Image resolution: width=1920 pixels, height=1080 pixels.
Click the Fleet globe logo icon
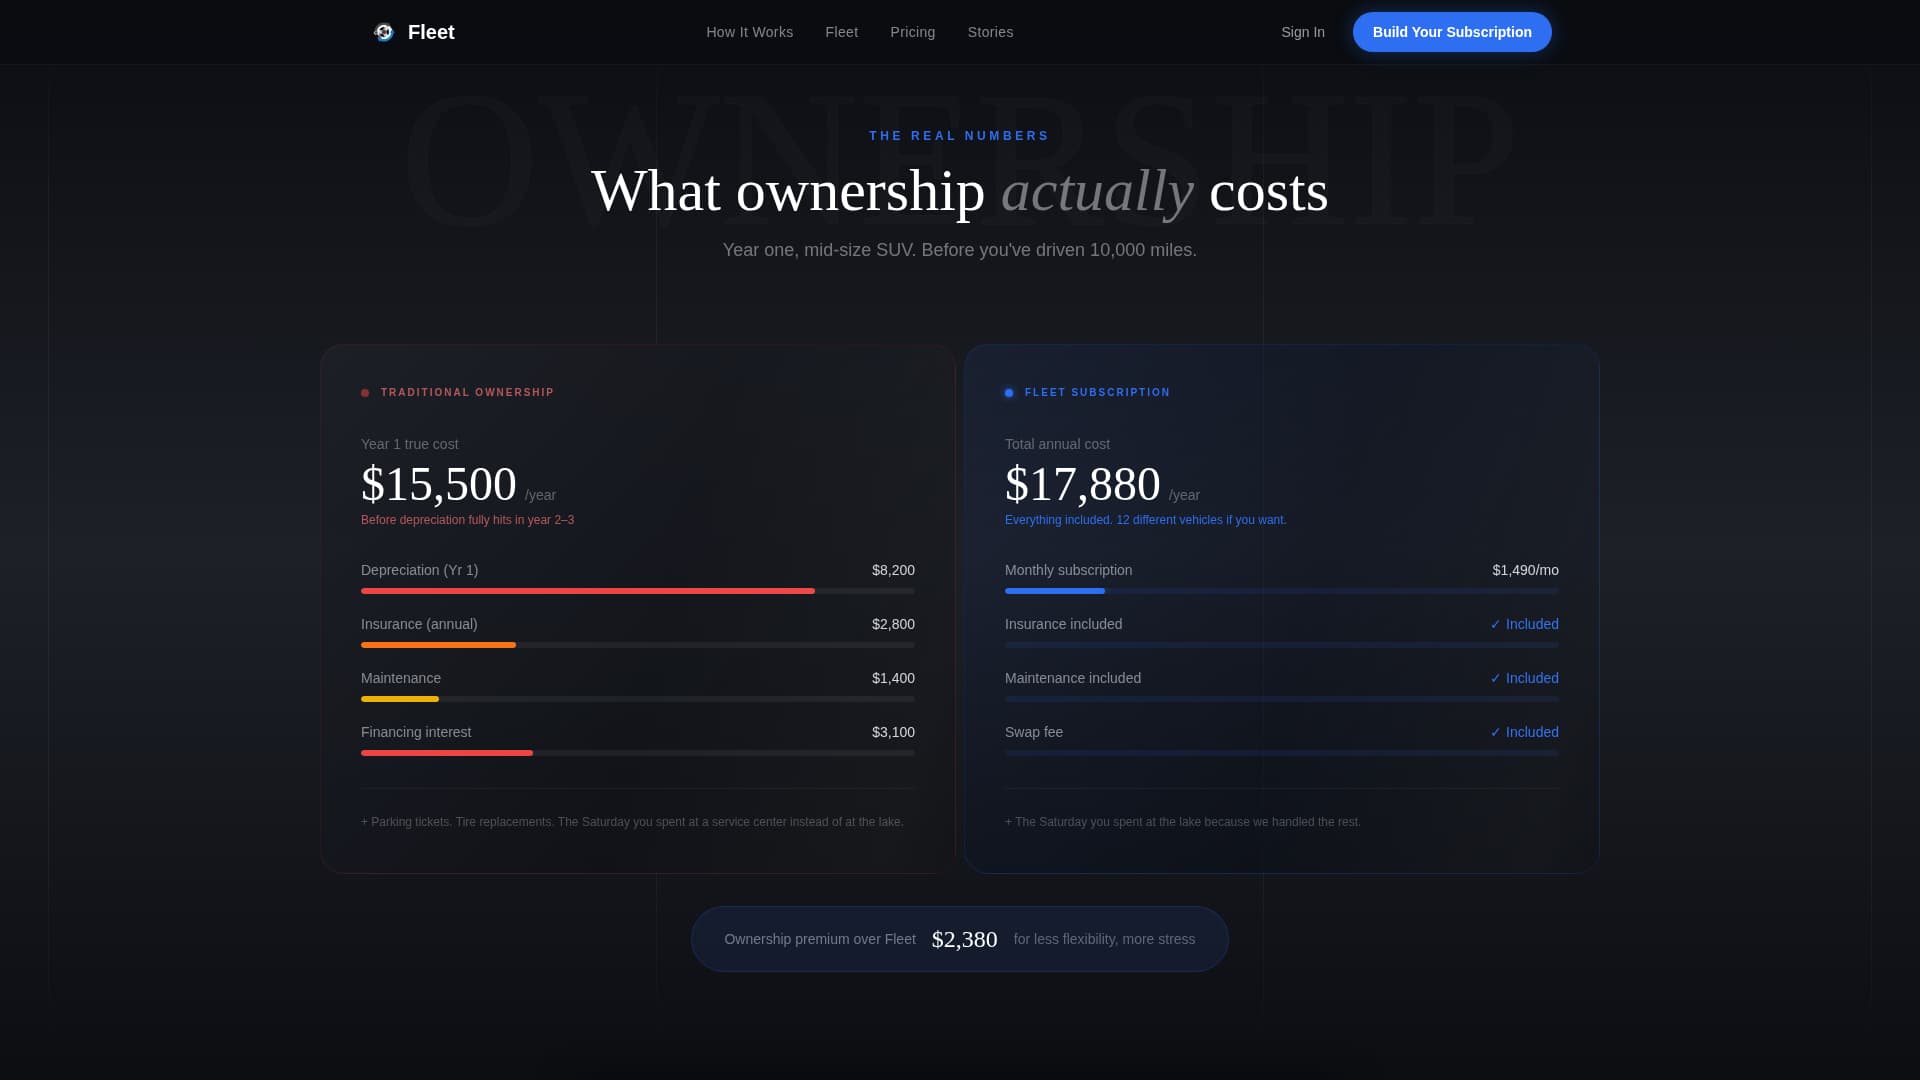(x=384, y=32)
